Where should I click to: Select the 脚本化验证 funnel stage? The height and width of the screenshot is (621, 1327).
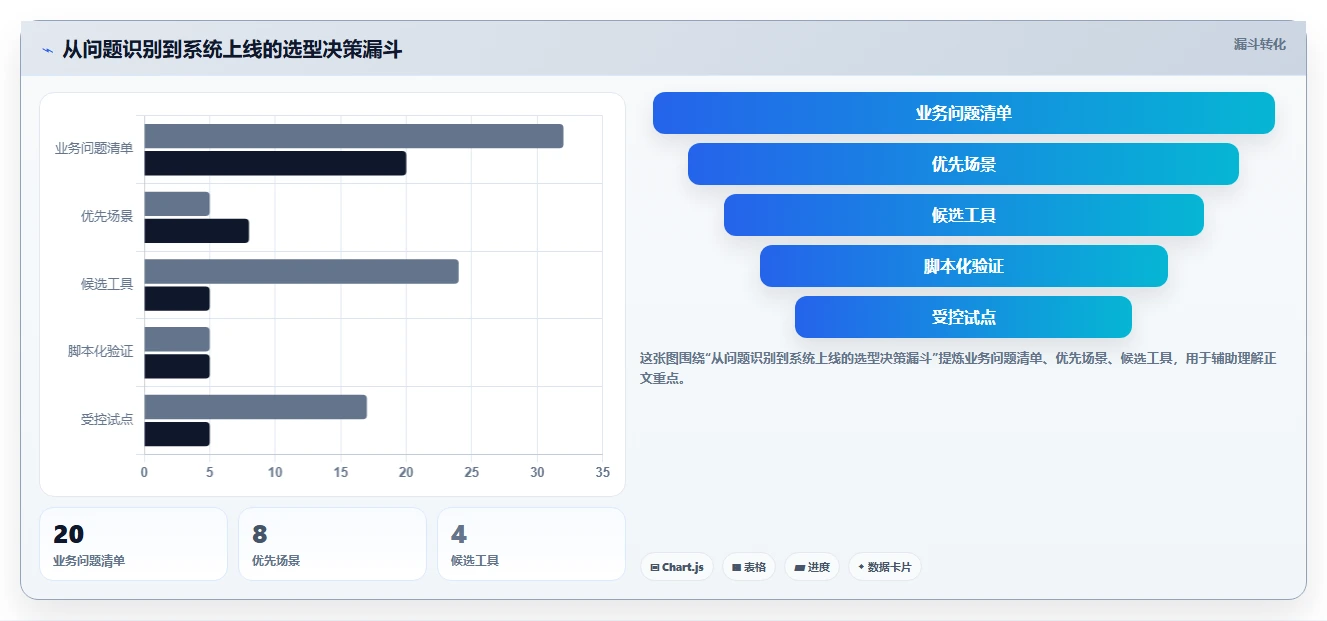tap(964, 266)
